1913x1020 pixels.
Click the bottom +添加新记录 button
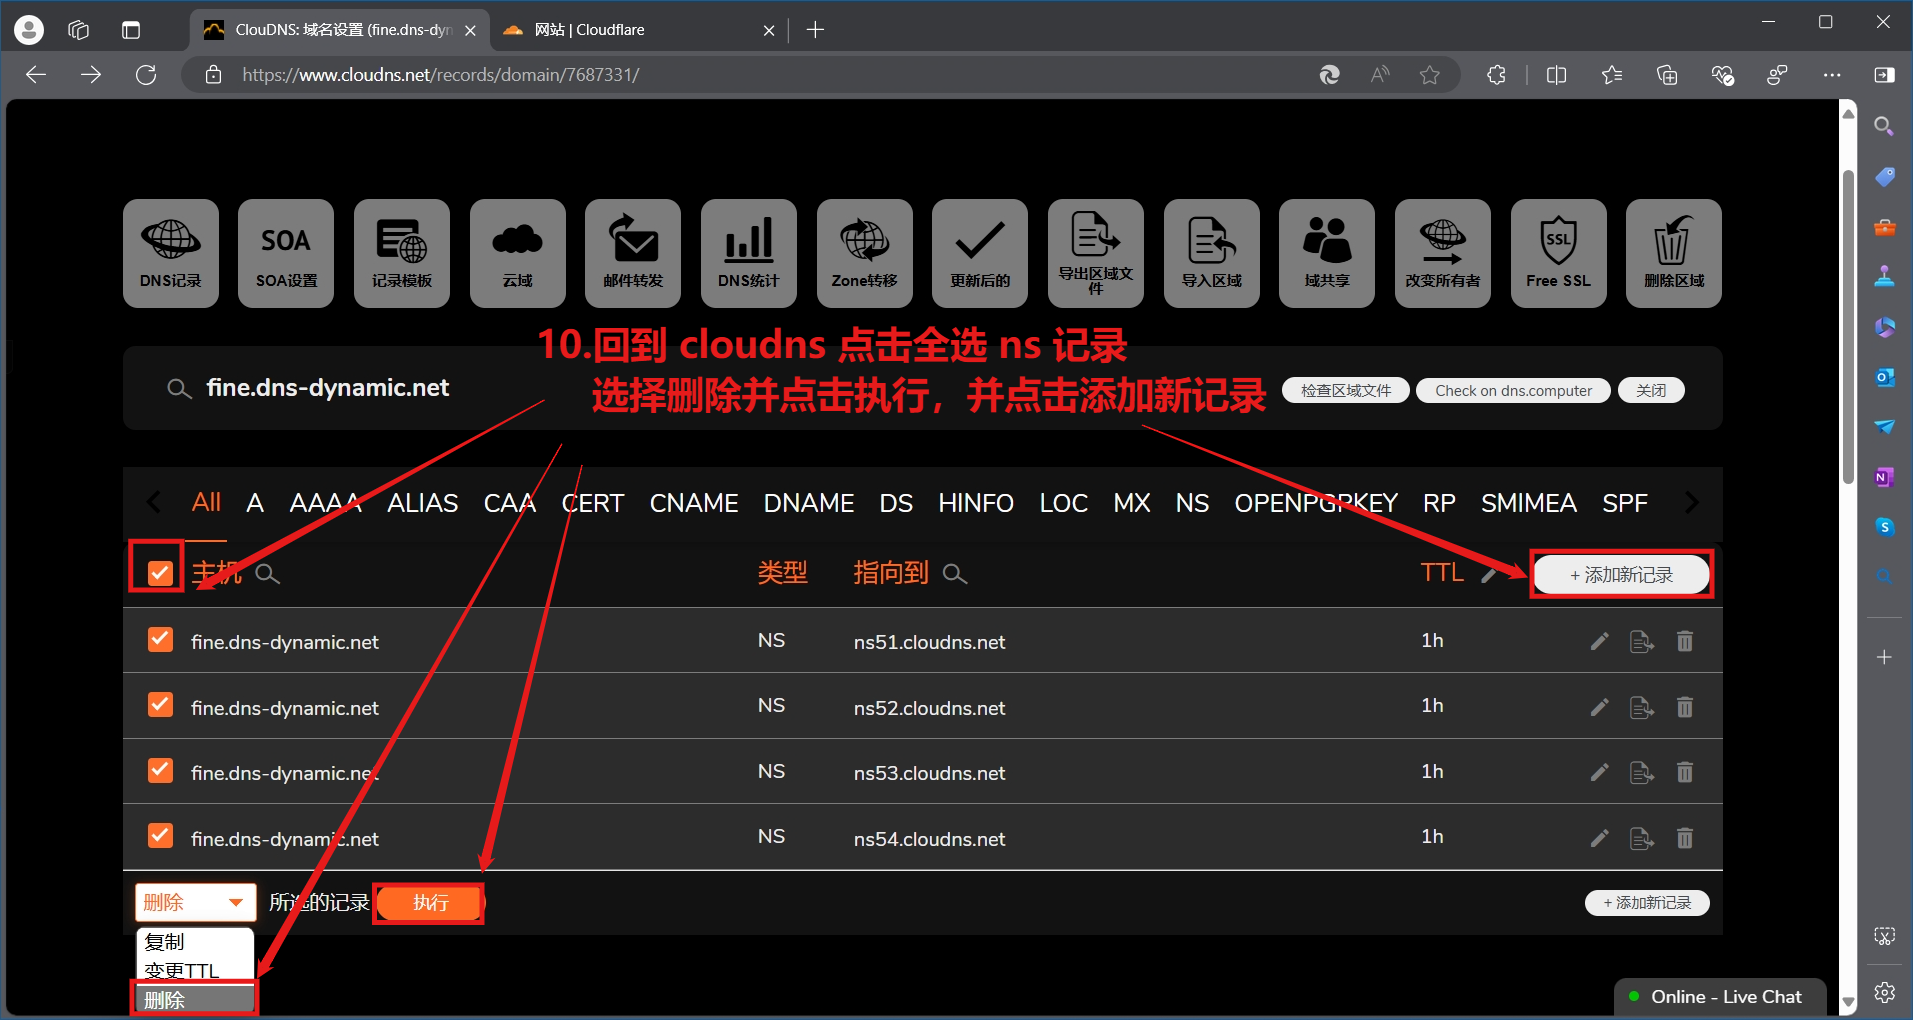[1647, 903]
